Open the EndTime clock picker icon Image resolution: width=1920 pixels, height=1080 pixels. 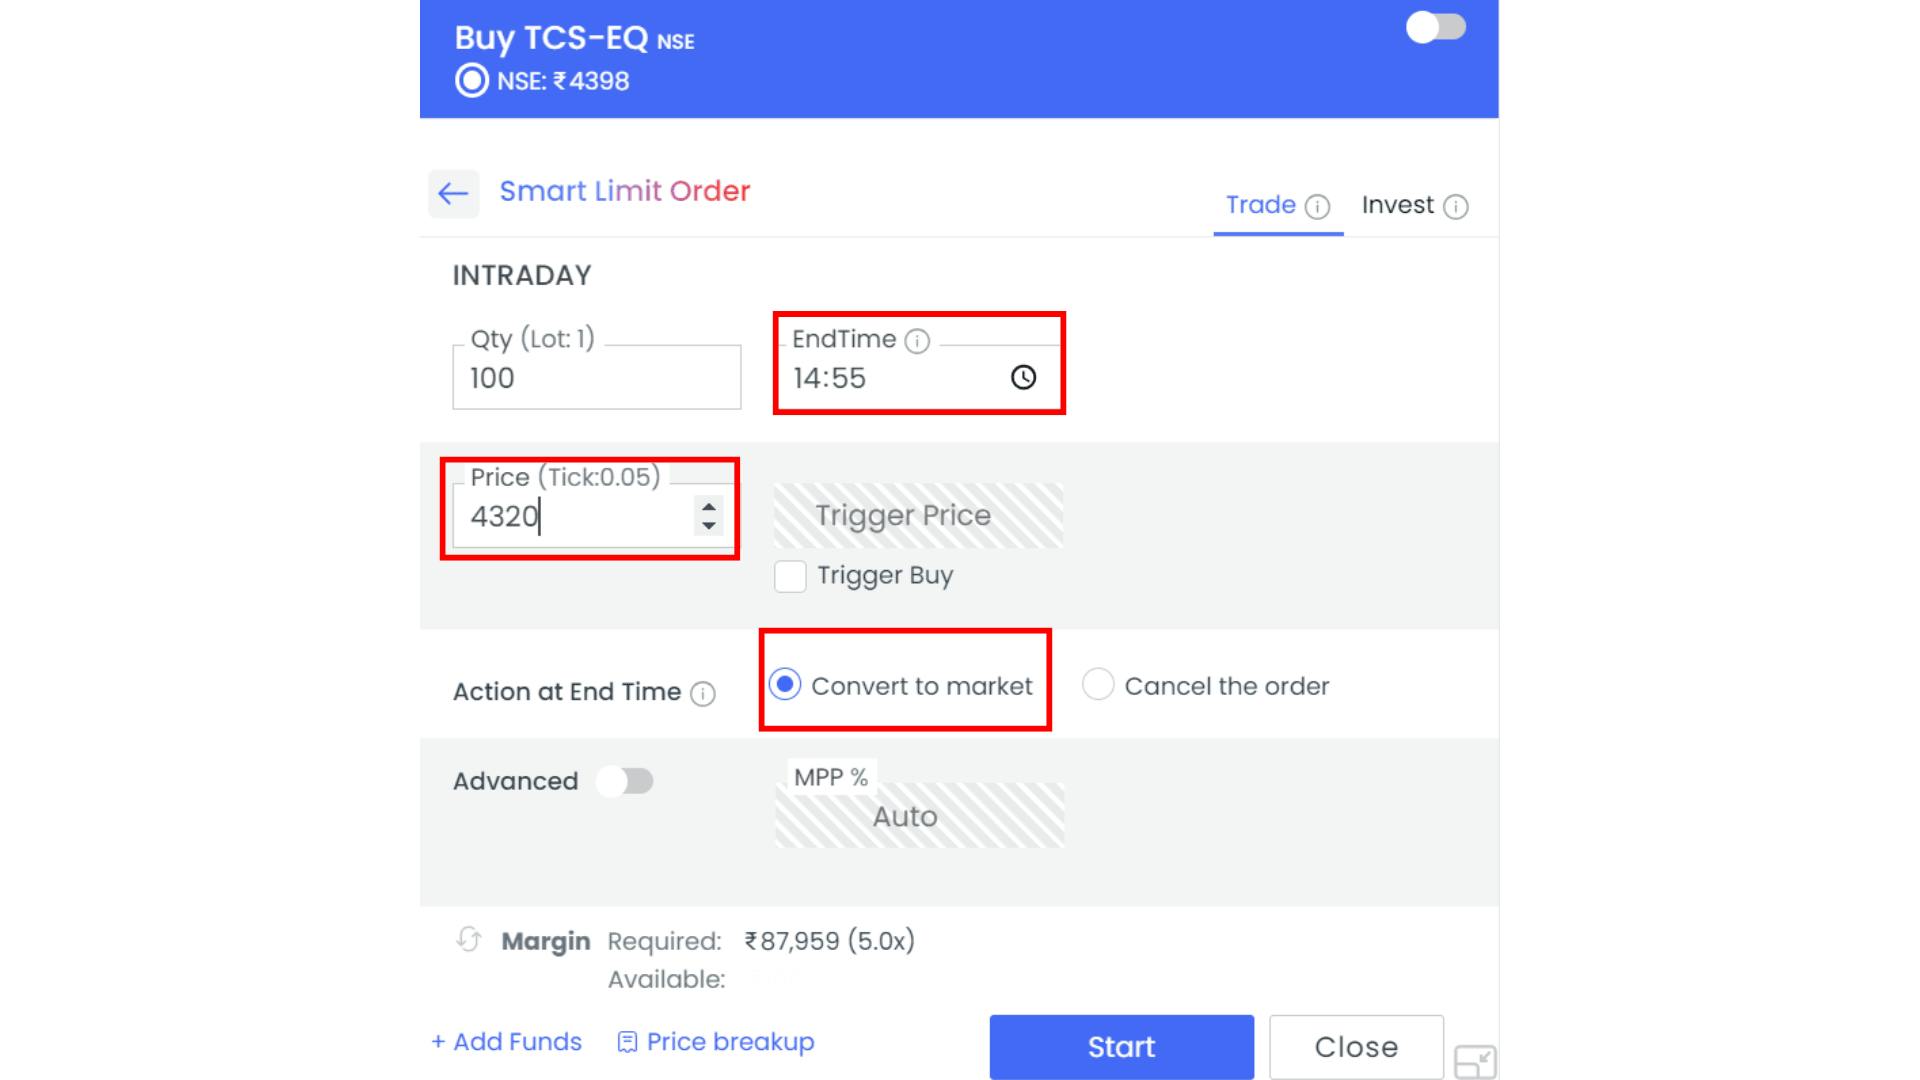(1023, 377)
